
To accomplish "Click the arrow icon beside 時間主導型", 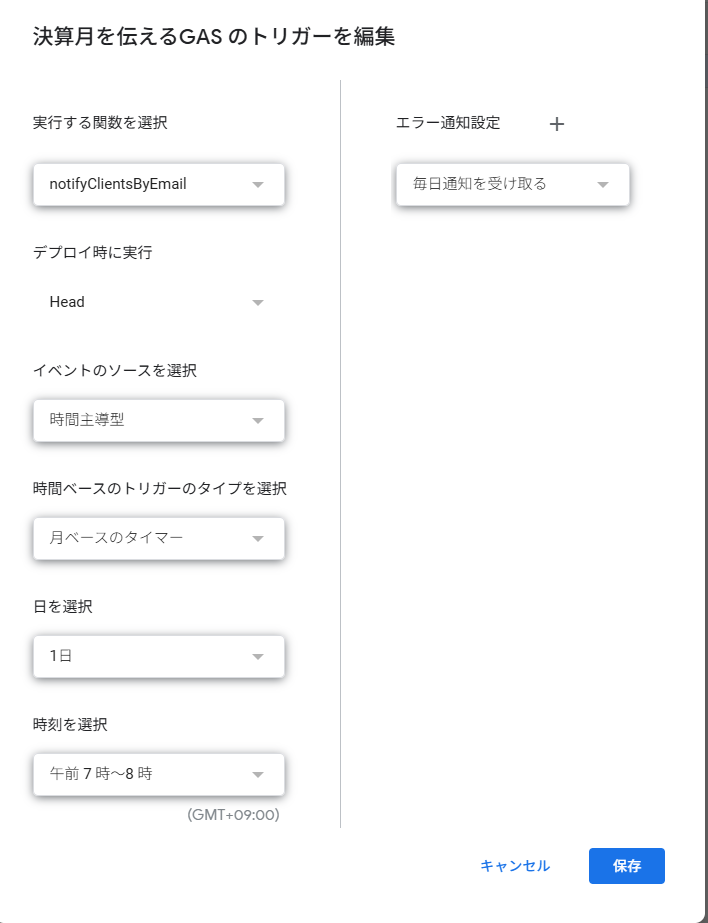I will (x=258, y=421).
